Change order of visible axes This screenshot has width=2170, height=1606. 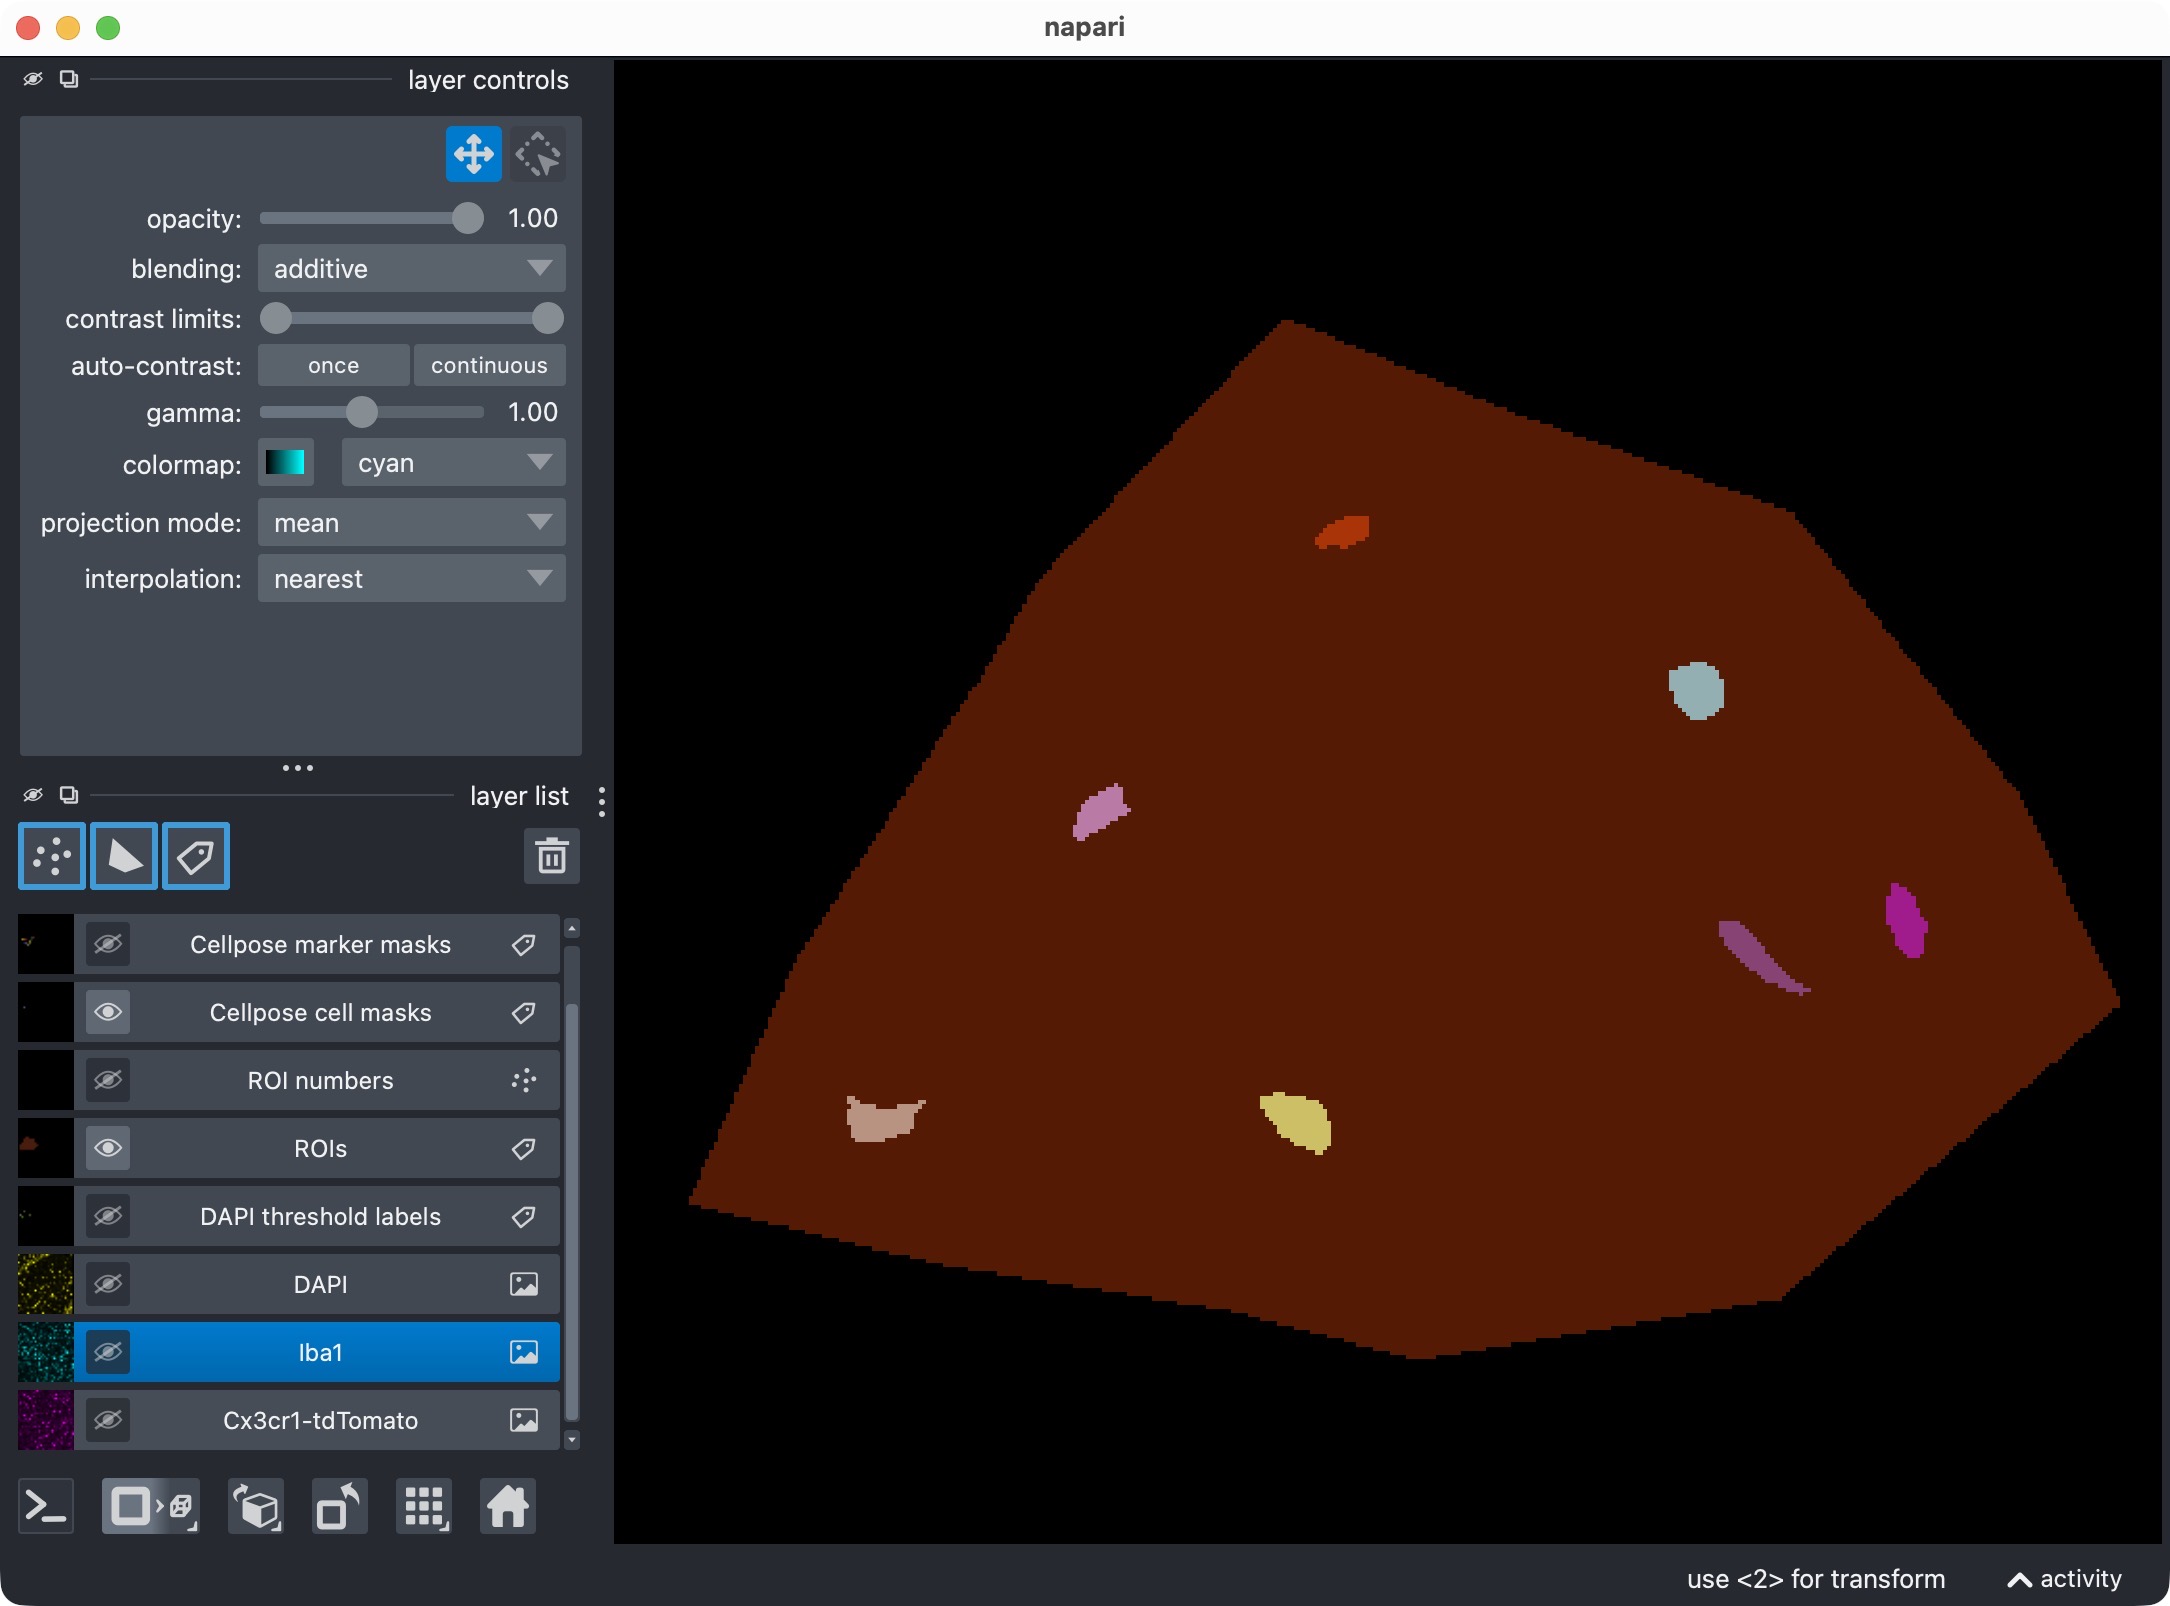click(x=256, y=1506)
